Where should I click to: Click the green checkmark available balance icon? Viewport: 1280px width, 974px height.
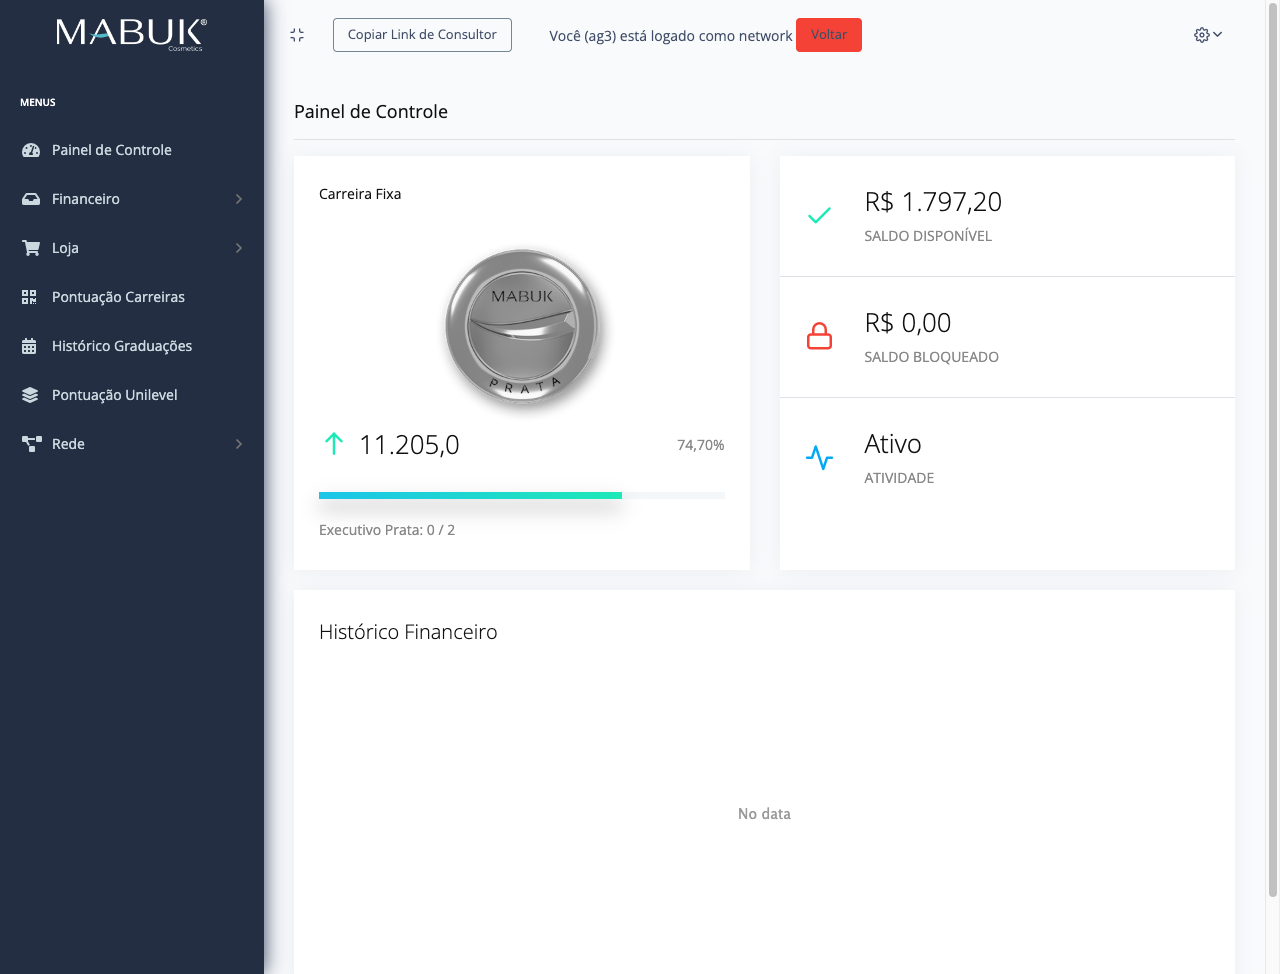pos(819,215)
